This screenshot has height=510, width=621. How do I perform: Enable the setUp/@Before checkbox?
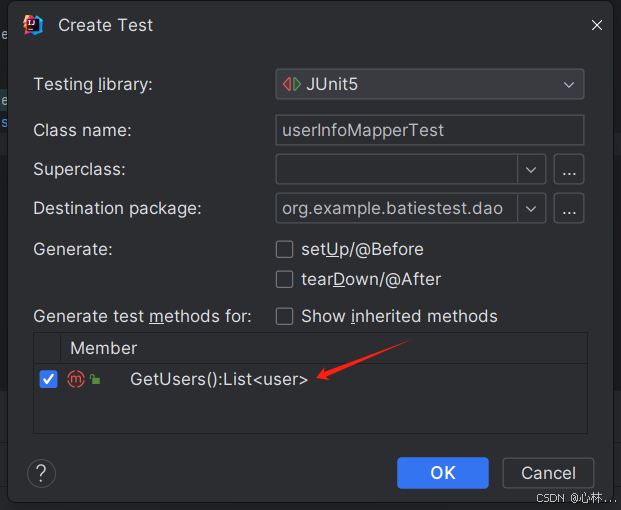(284, 249)
